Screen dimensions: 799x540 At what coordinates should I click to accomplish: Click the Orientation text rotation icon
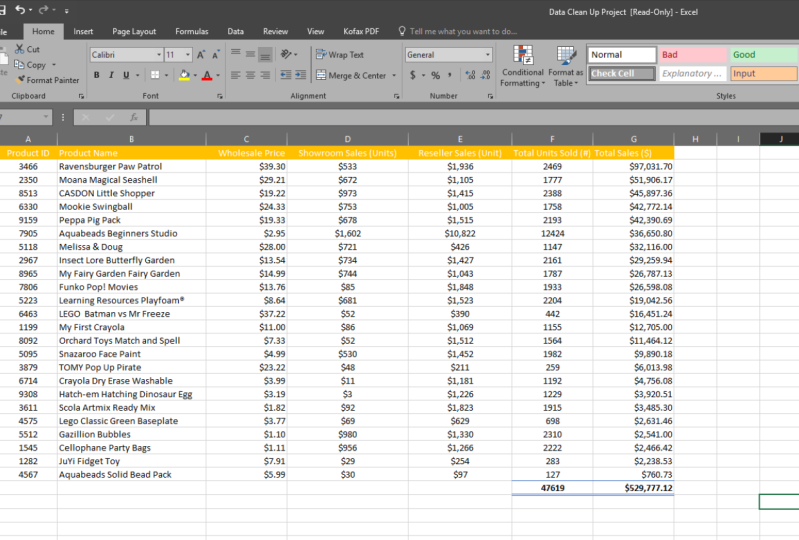(x=286, y=54)
